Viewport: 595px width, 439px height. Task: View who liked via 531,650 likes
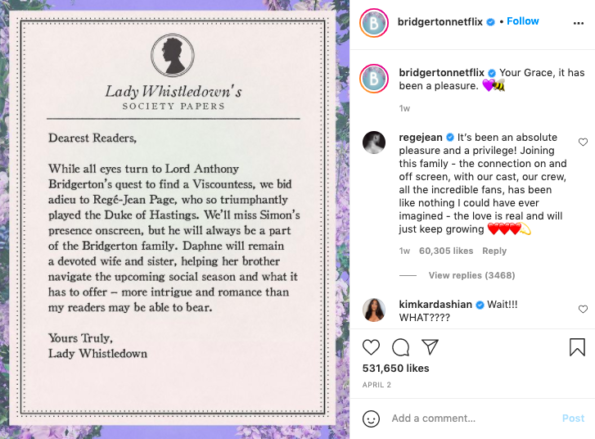395,368
